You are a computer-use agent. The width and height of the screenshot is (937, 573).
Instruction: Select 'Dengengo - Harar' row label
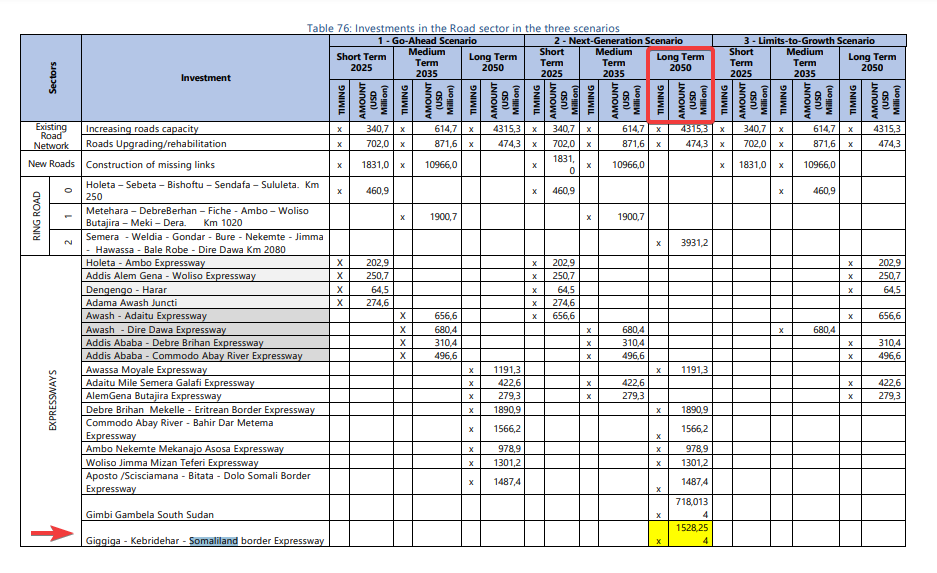(126, 289)
